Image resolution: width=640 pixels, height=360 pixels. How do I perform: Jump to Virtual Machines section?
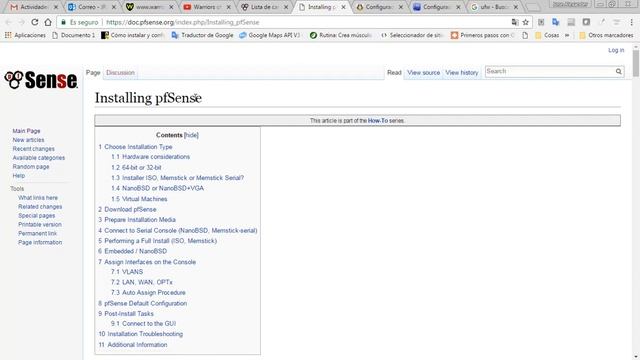(x=139, y=199)
